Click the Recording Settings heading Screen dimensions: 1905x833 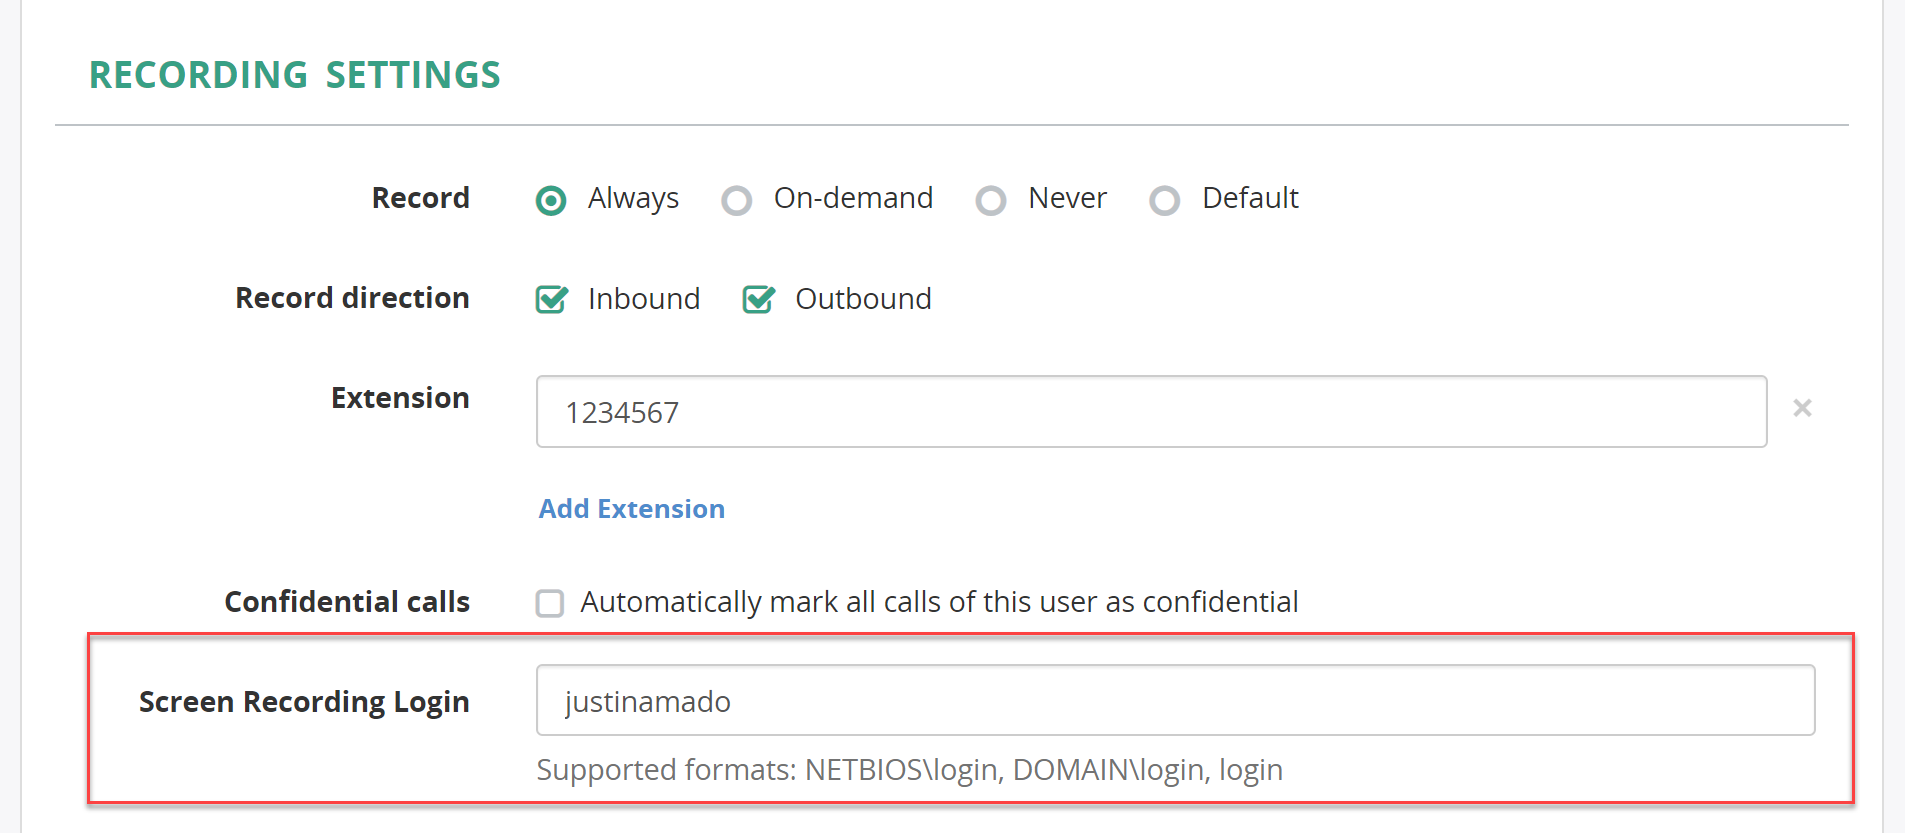pyautogui.click(x=295, y=75)
